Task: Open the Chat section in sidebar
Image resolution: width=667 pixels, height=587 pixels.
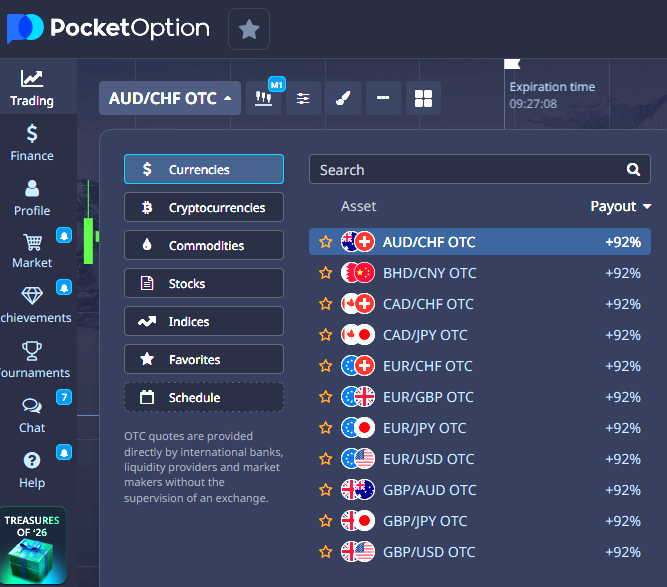Action: click(32, 415)
